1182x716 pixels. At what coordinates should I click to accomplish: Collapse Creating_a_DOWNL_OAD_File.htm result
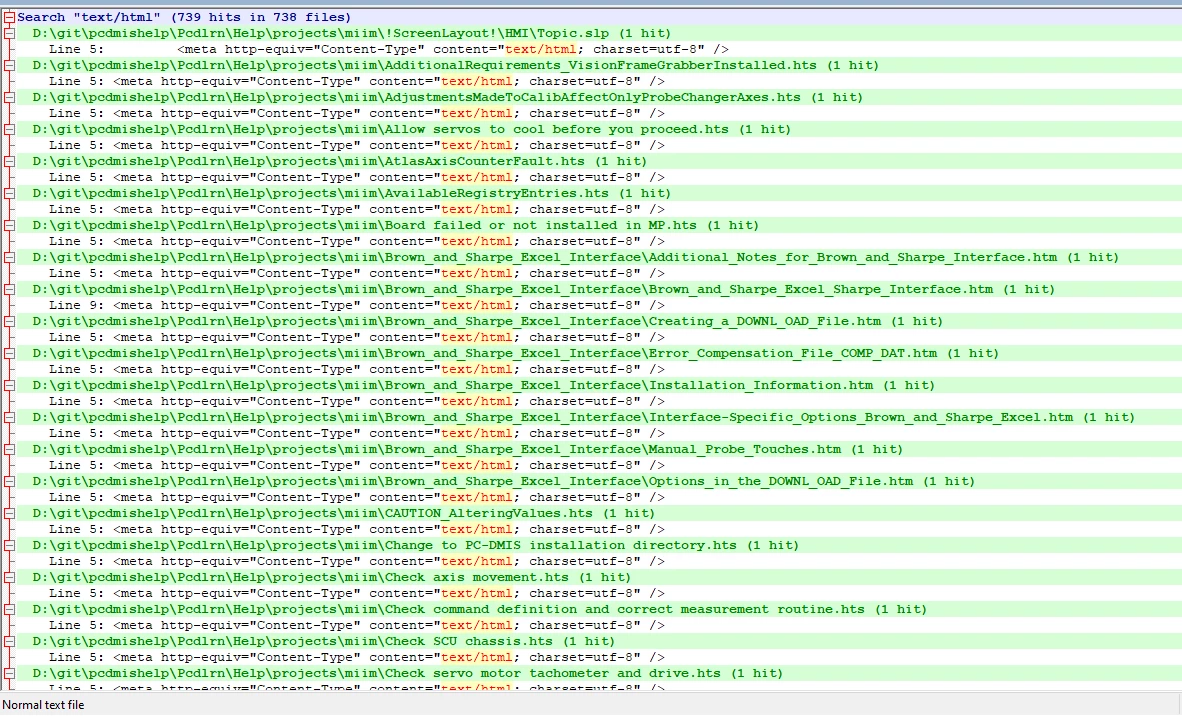pyautogui.click(x=9, y=321)
